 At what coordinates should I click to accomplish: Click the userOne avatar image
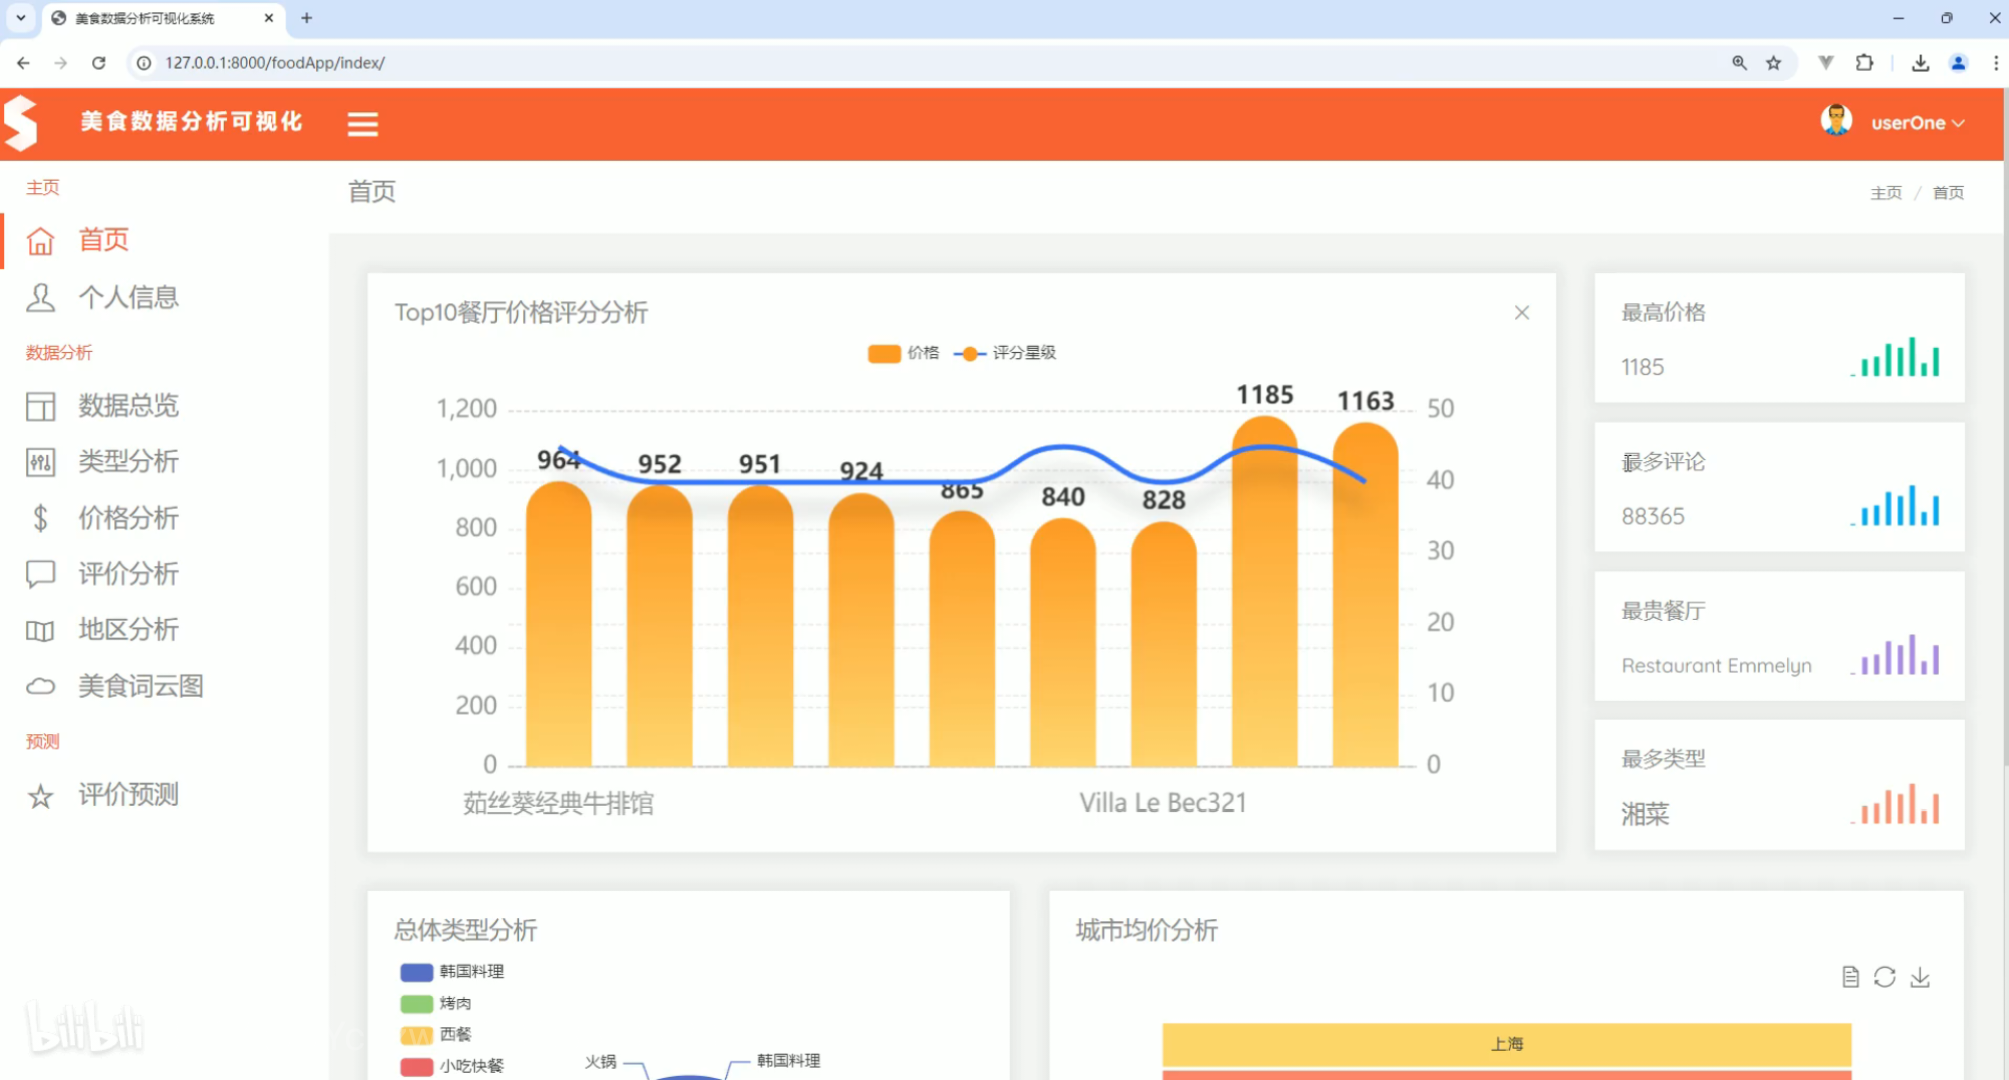[x=1836, y=122]
